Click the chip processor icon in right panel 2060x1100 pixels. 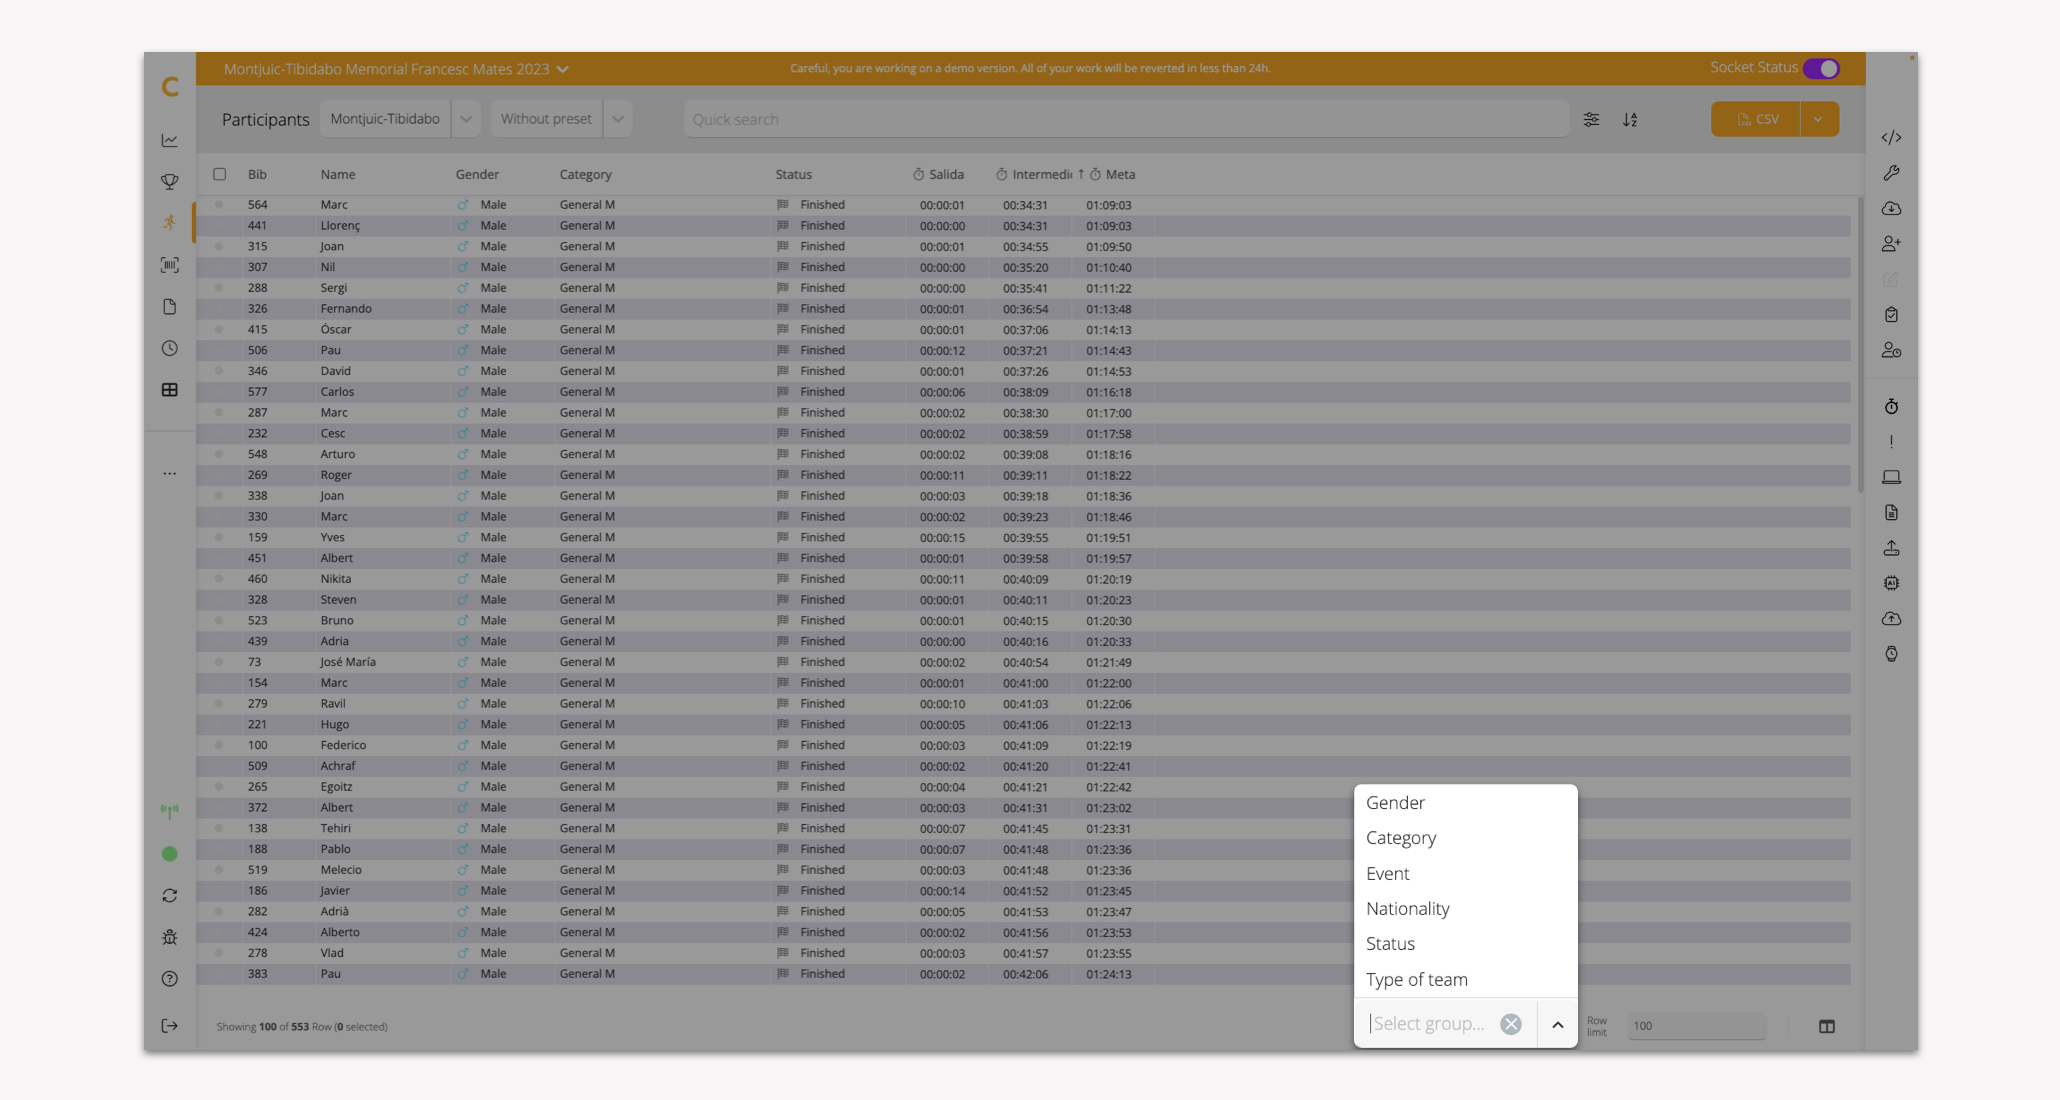coord(1891,583)
